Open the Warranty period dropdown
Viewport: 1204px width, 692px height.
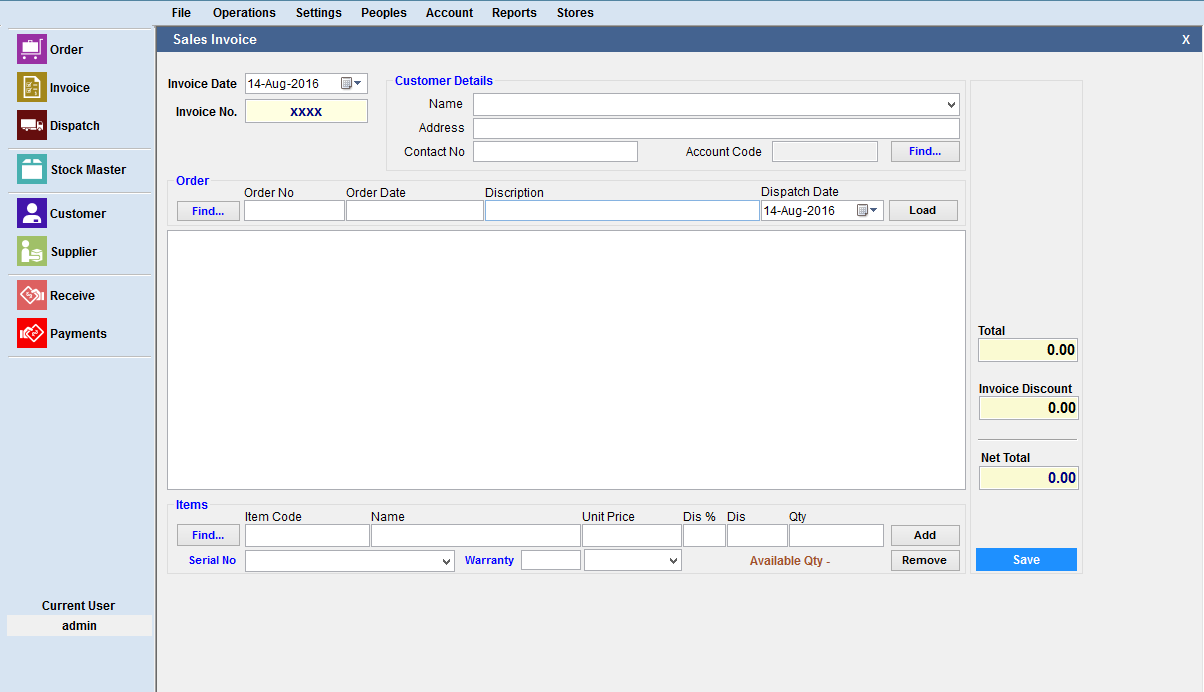[x=673, y=562]
